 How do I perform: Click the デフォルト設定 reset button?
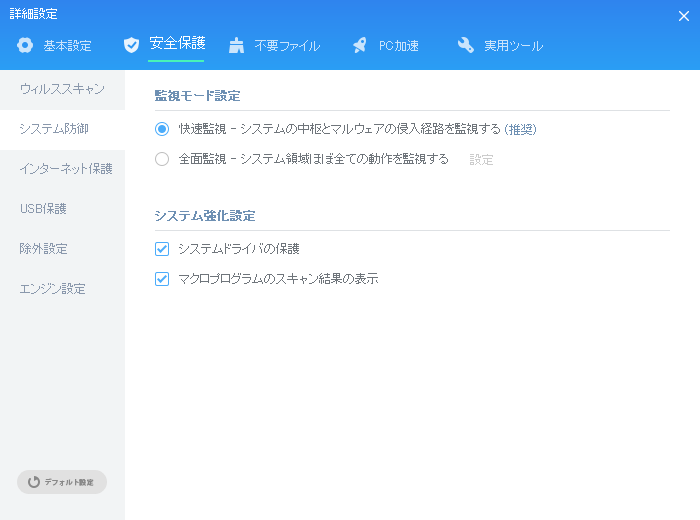click(x=62, y=482)
